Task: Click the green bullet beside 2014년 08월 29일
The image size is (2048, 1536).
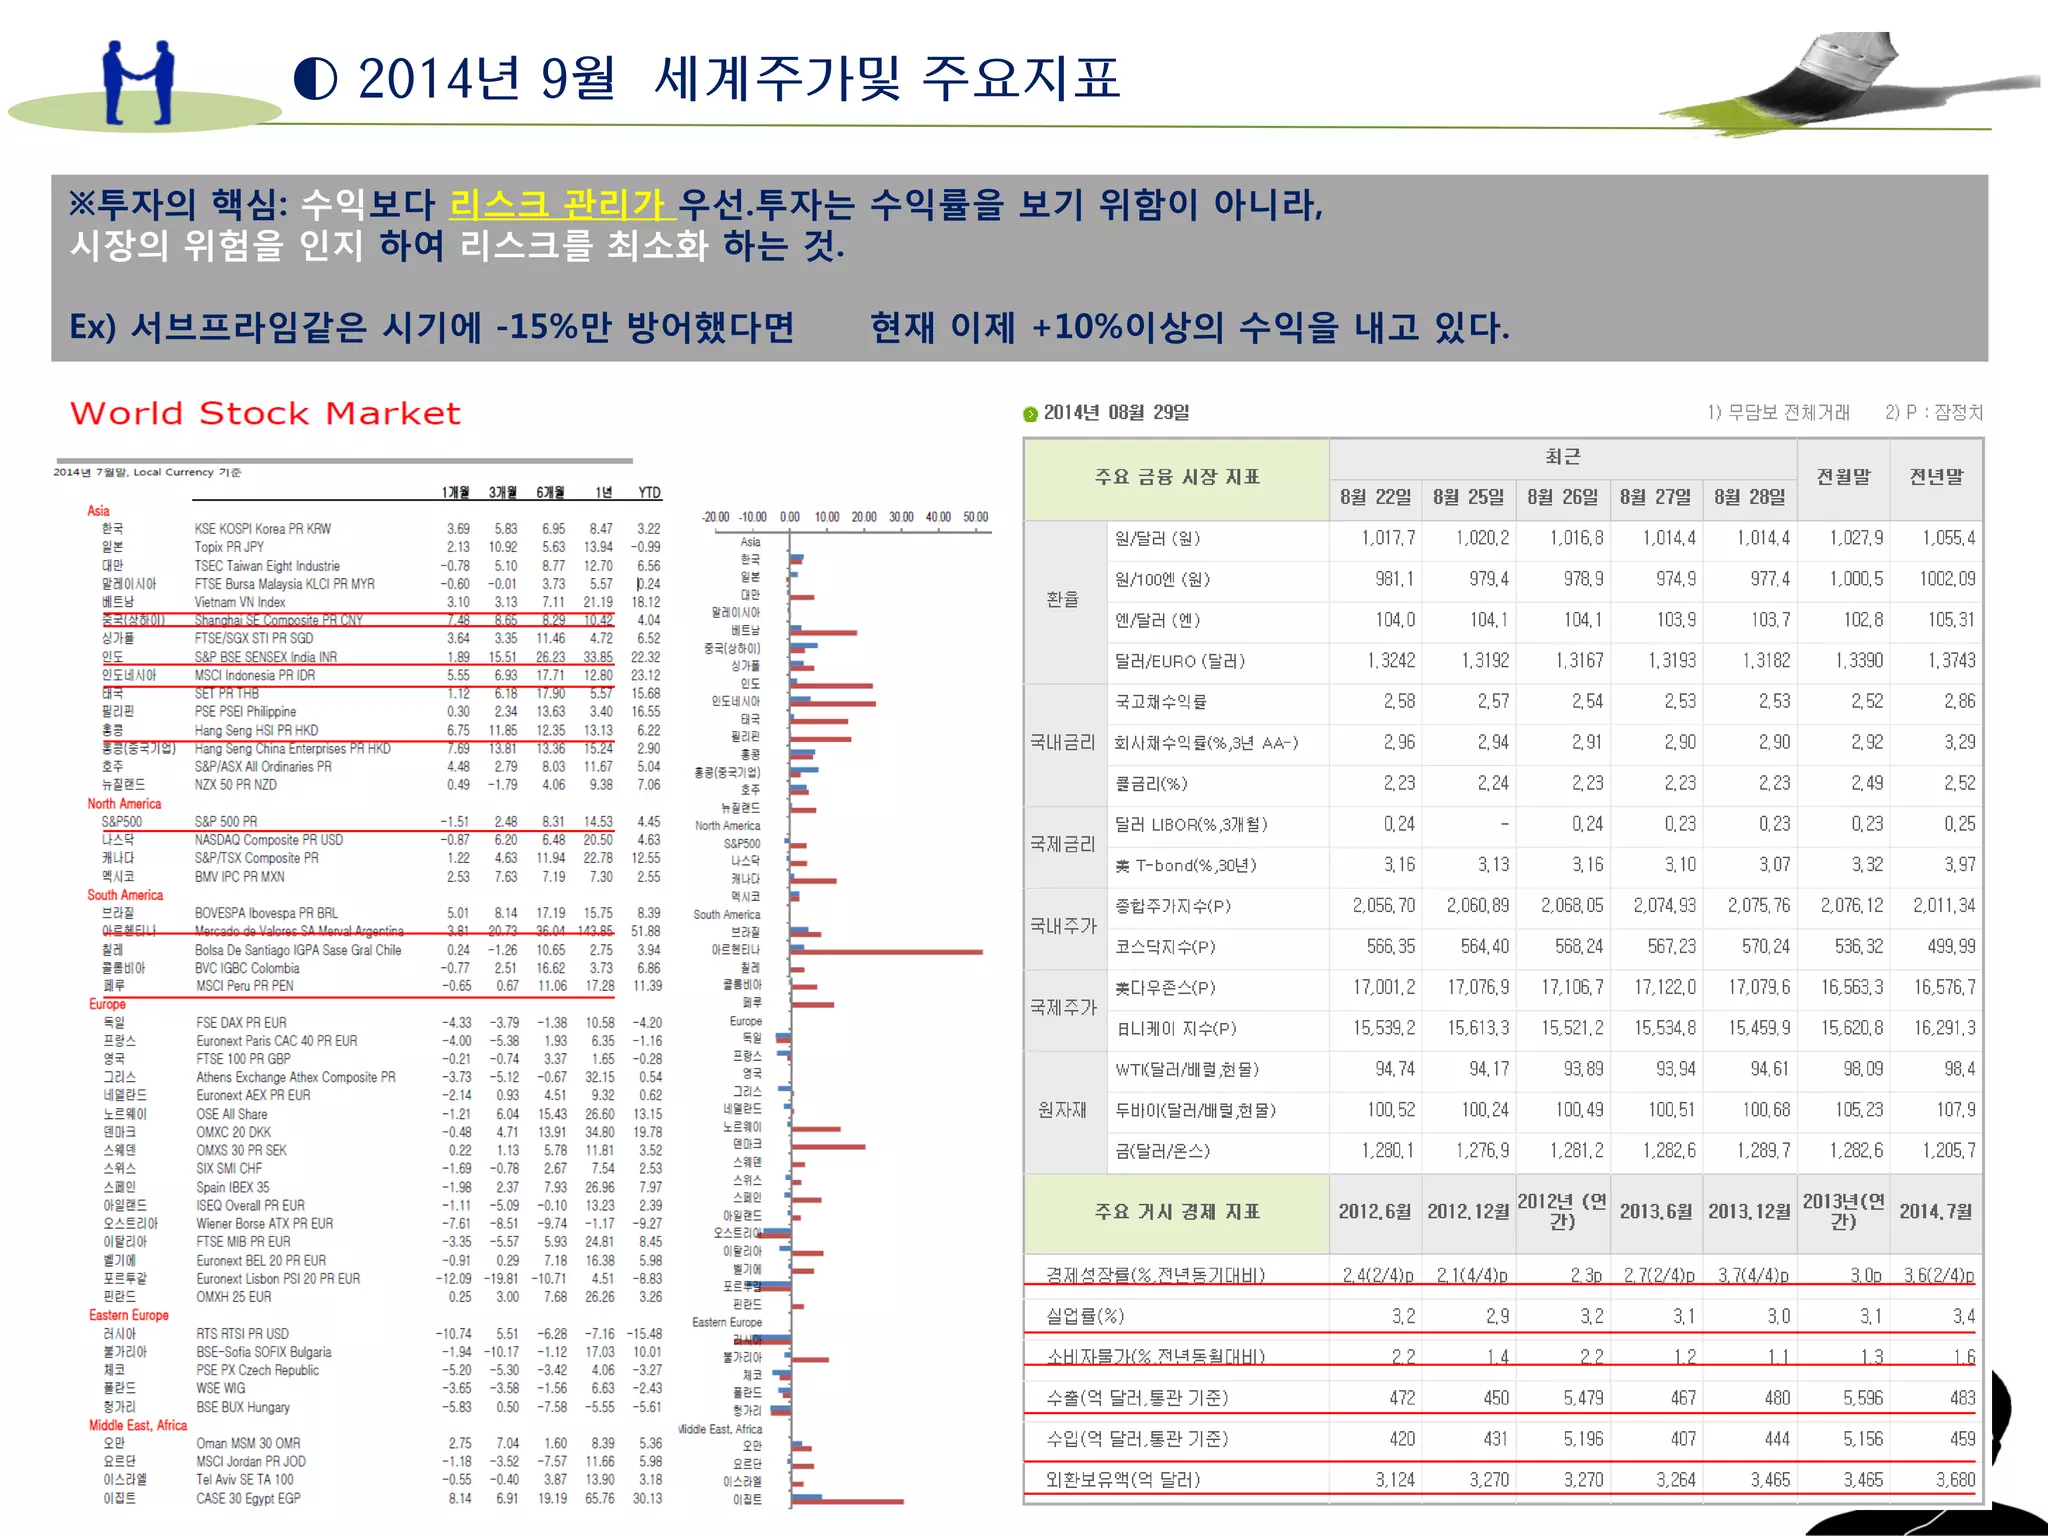Action: point(1030,414)
